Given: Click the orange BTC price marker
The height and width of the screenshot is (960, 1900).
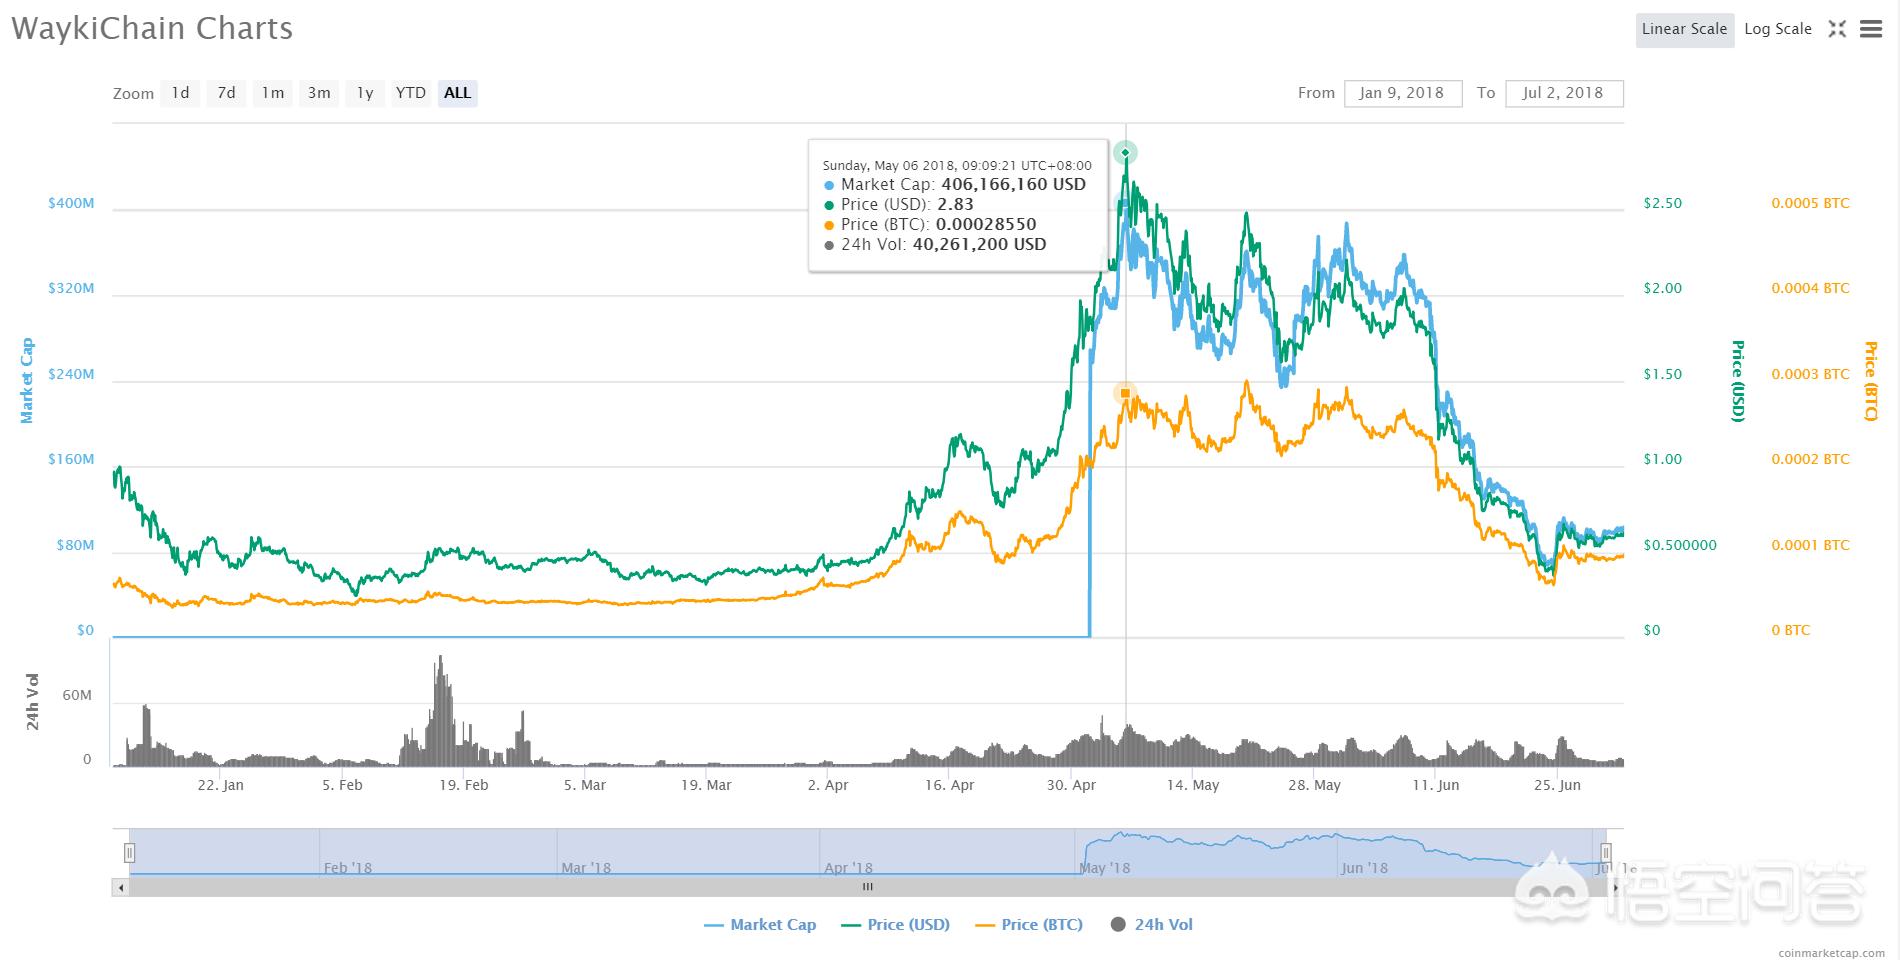Looking at the screenshot, I should (1126, 394).
